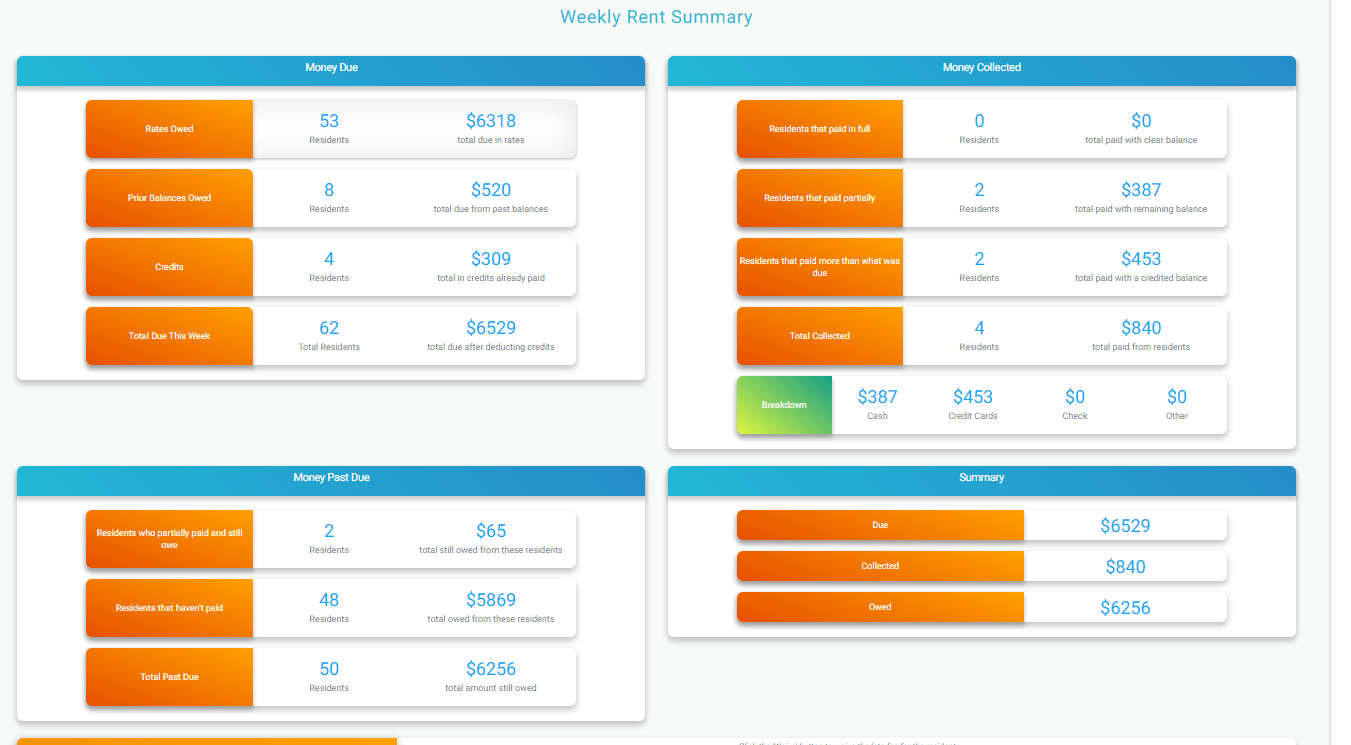Screen dimensions: 1351x745
Task: Click the Collected row in Summary
Action: point(880,566)
